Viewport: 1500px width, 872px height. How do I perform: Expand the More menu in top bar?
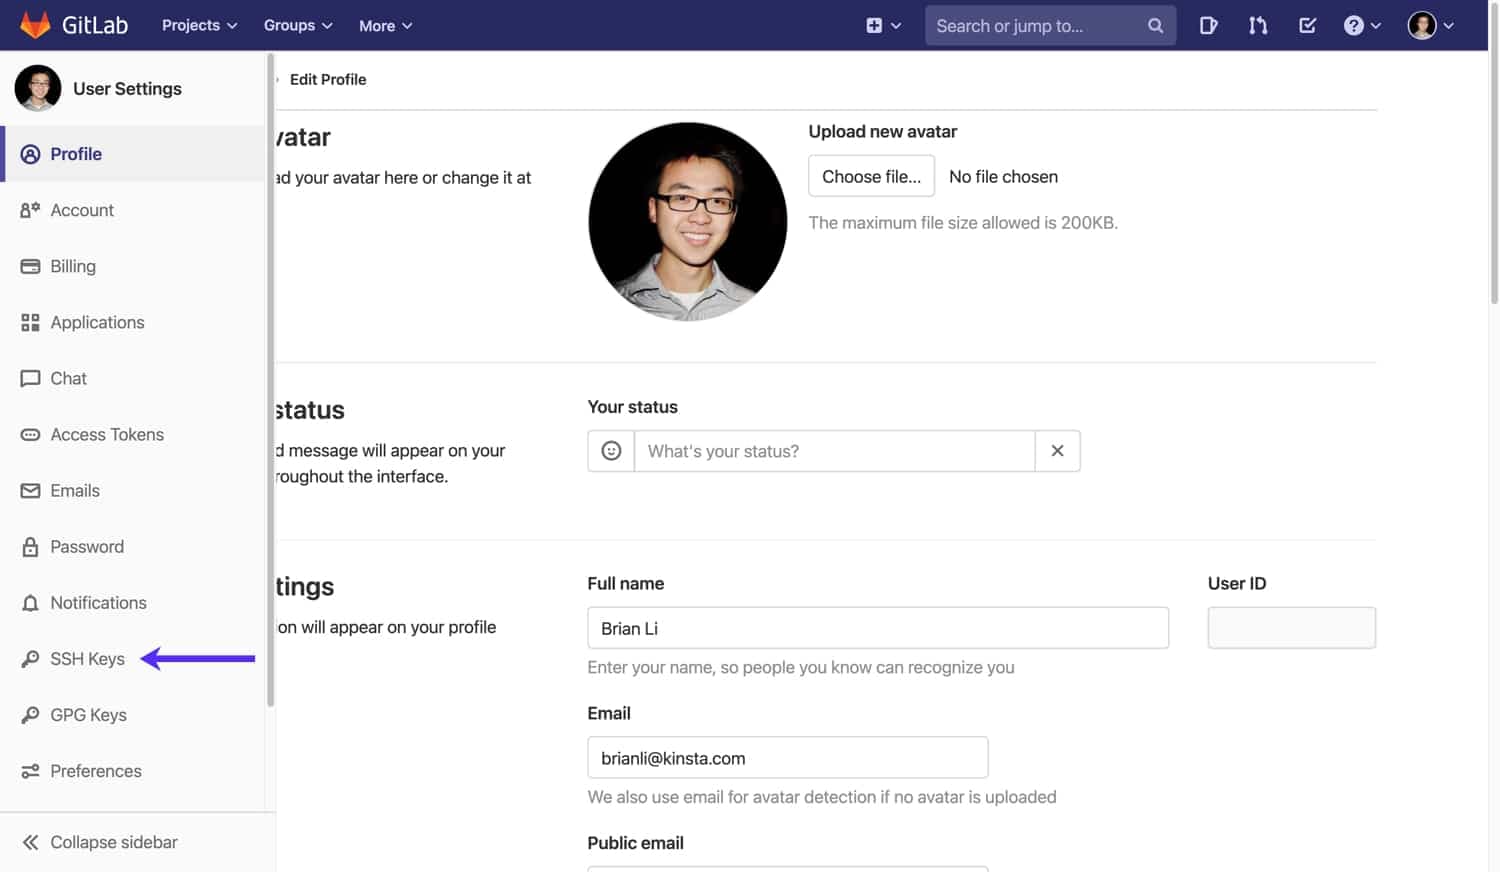point(384,25)
